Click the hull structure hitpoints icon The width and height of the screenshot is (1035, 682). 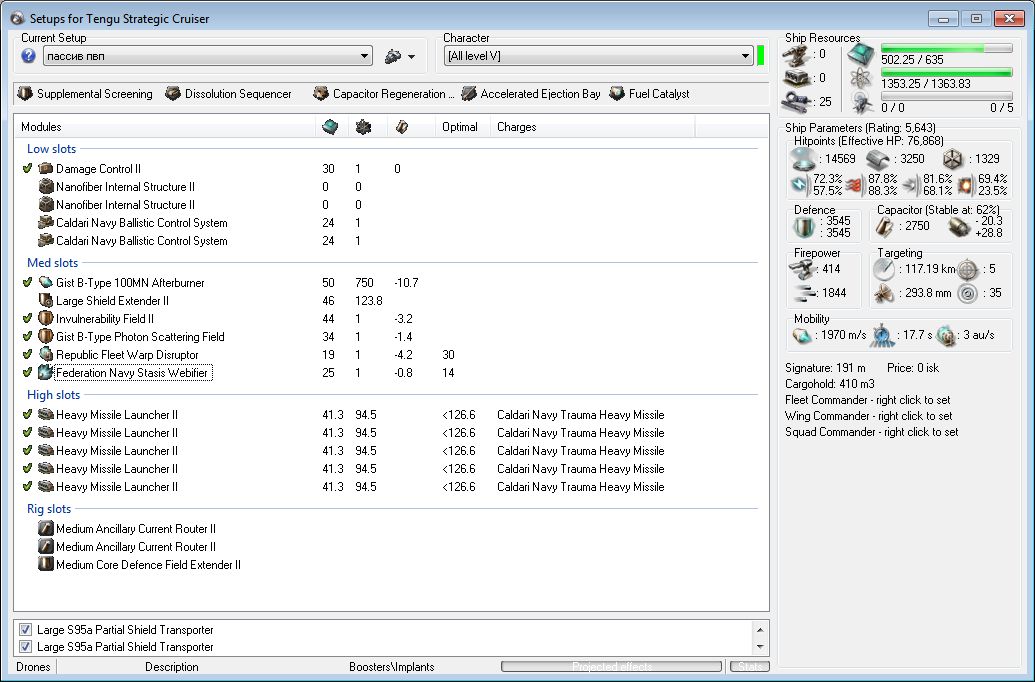click(952, 159)
